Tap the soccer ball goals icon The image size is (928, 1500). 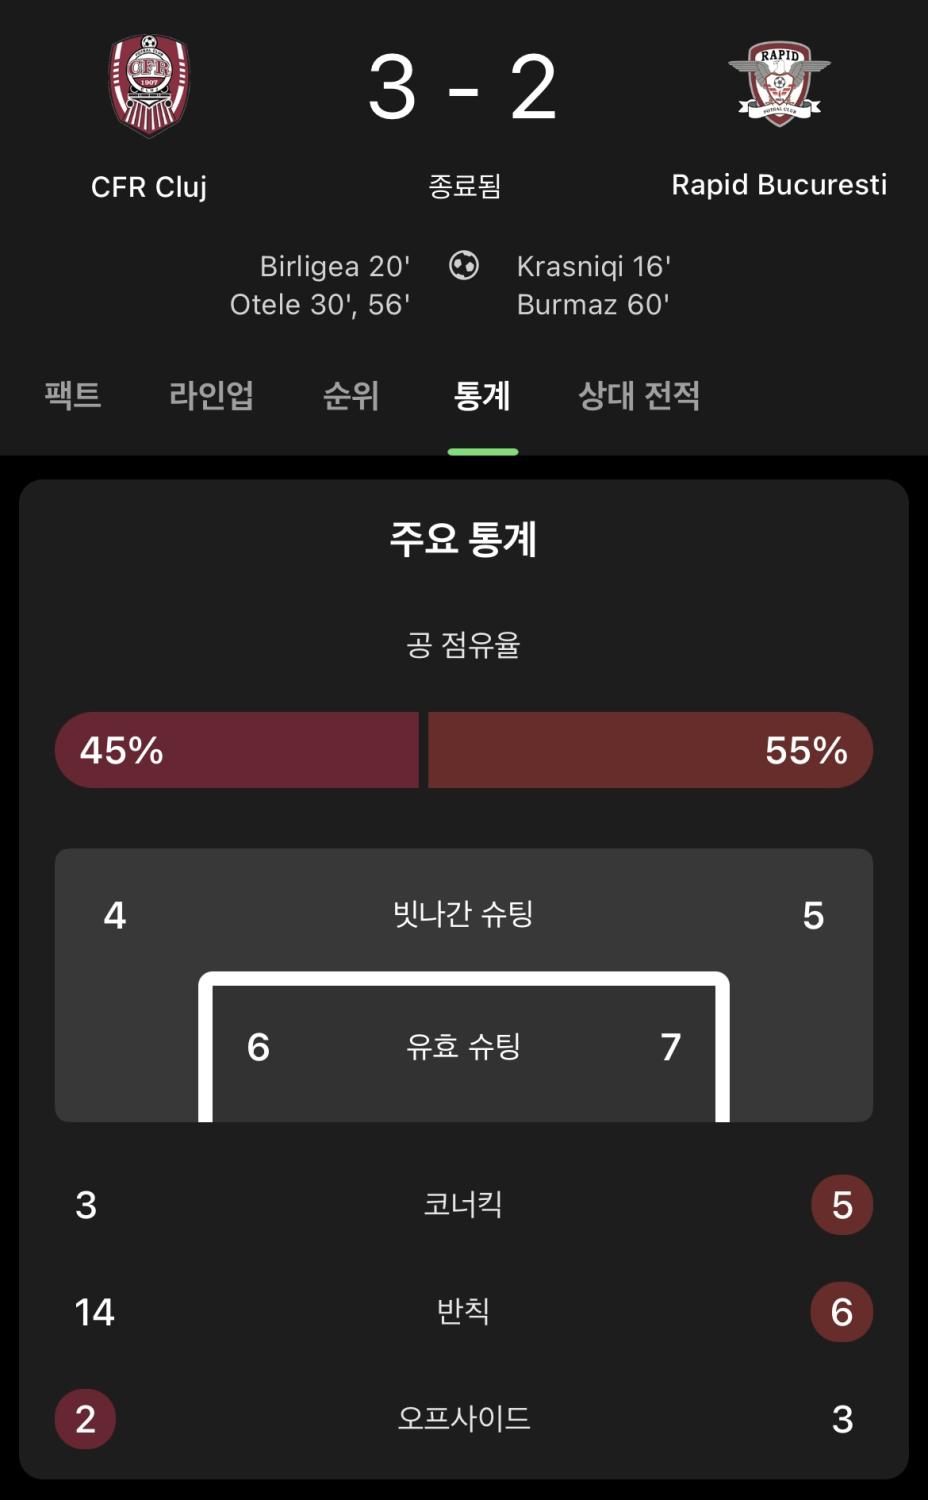pyautogui.click(x=464, y=265)
